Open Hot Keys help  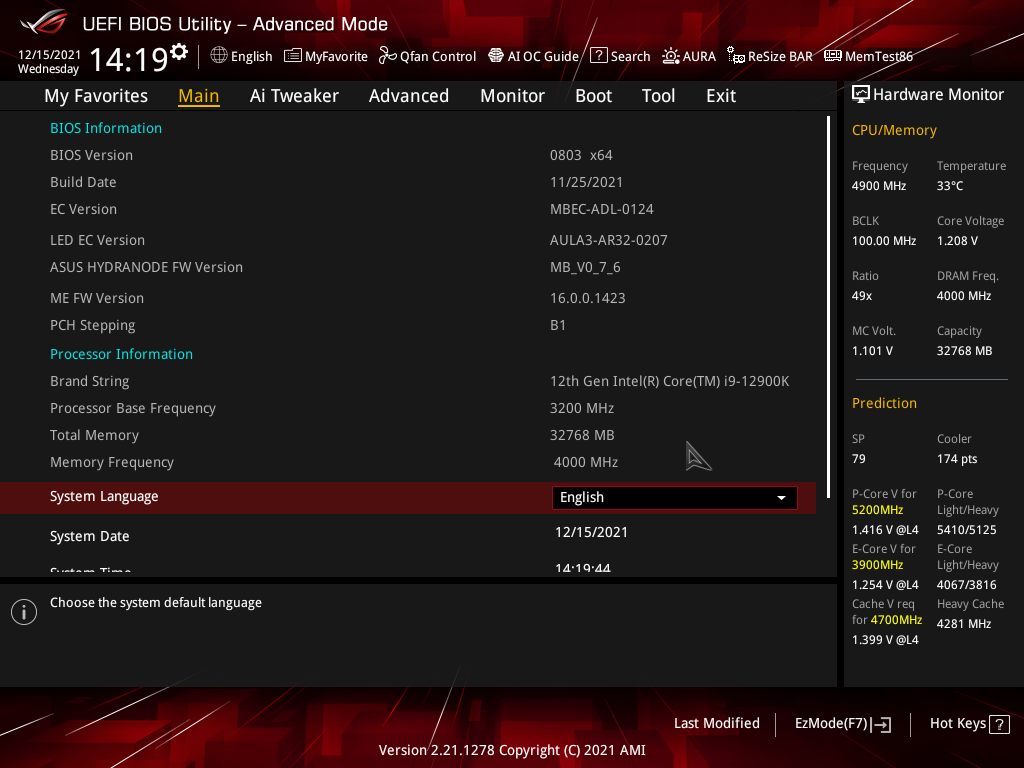tap(970, 724)
